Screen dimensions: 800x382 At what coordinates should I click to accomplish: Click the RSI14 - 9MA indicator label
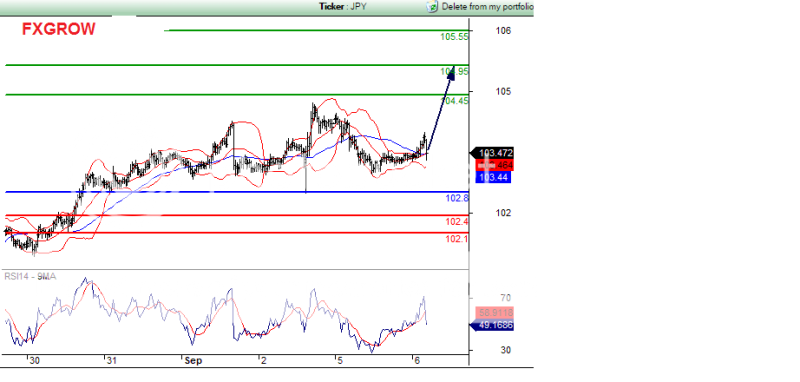pyautogui.click(x=31, y=276)
